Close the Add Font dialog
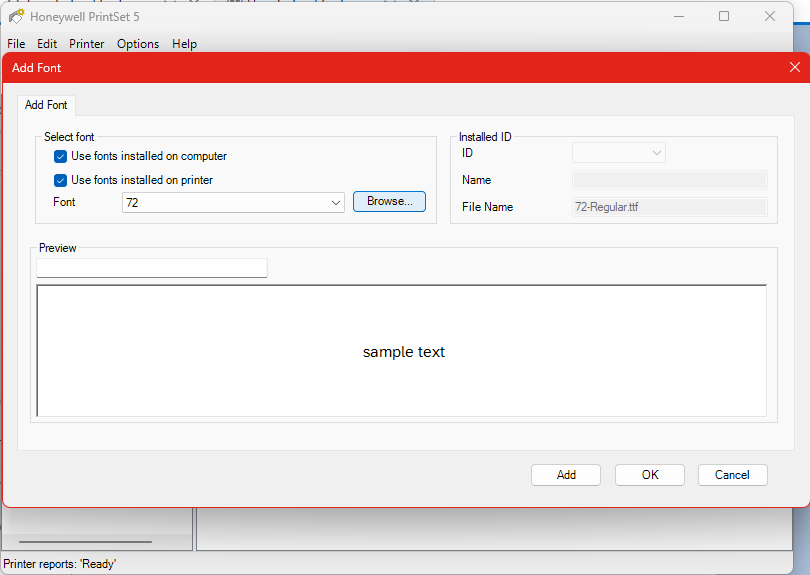The width and height of the screenshot is (810, 575). click(795, 67)
